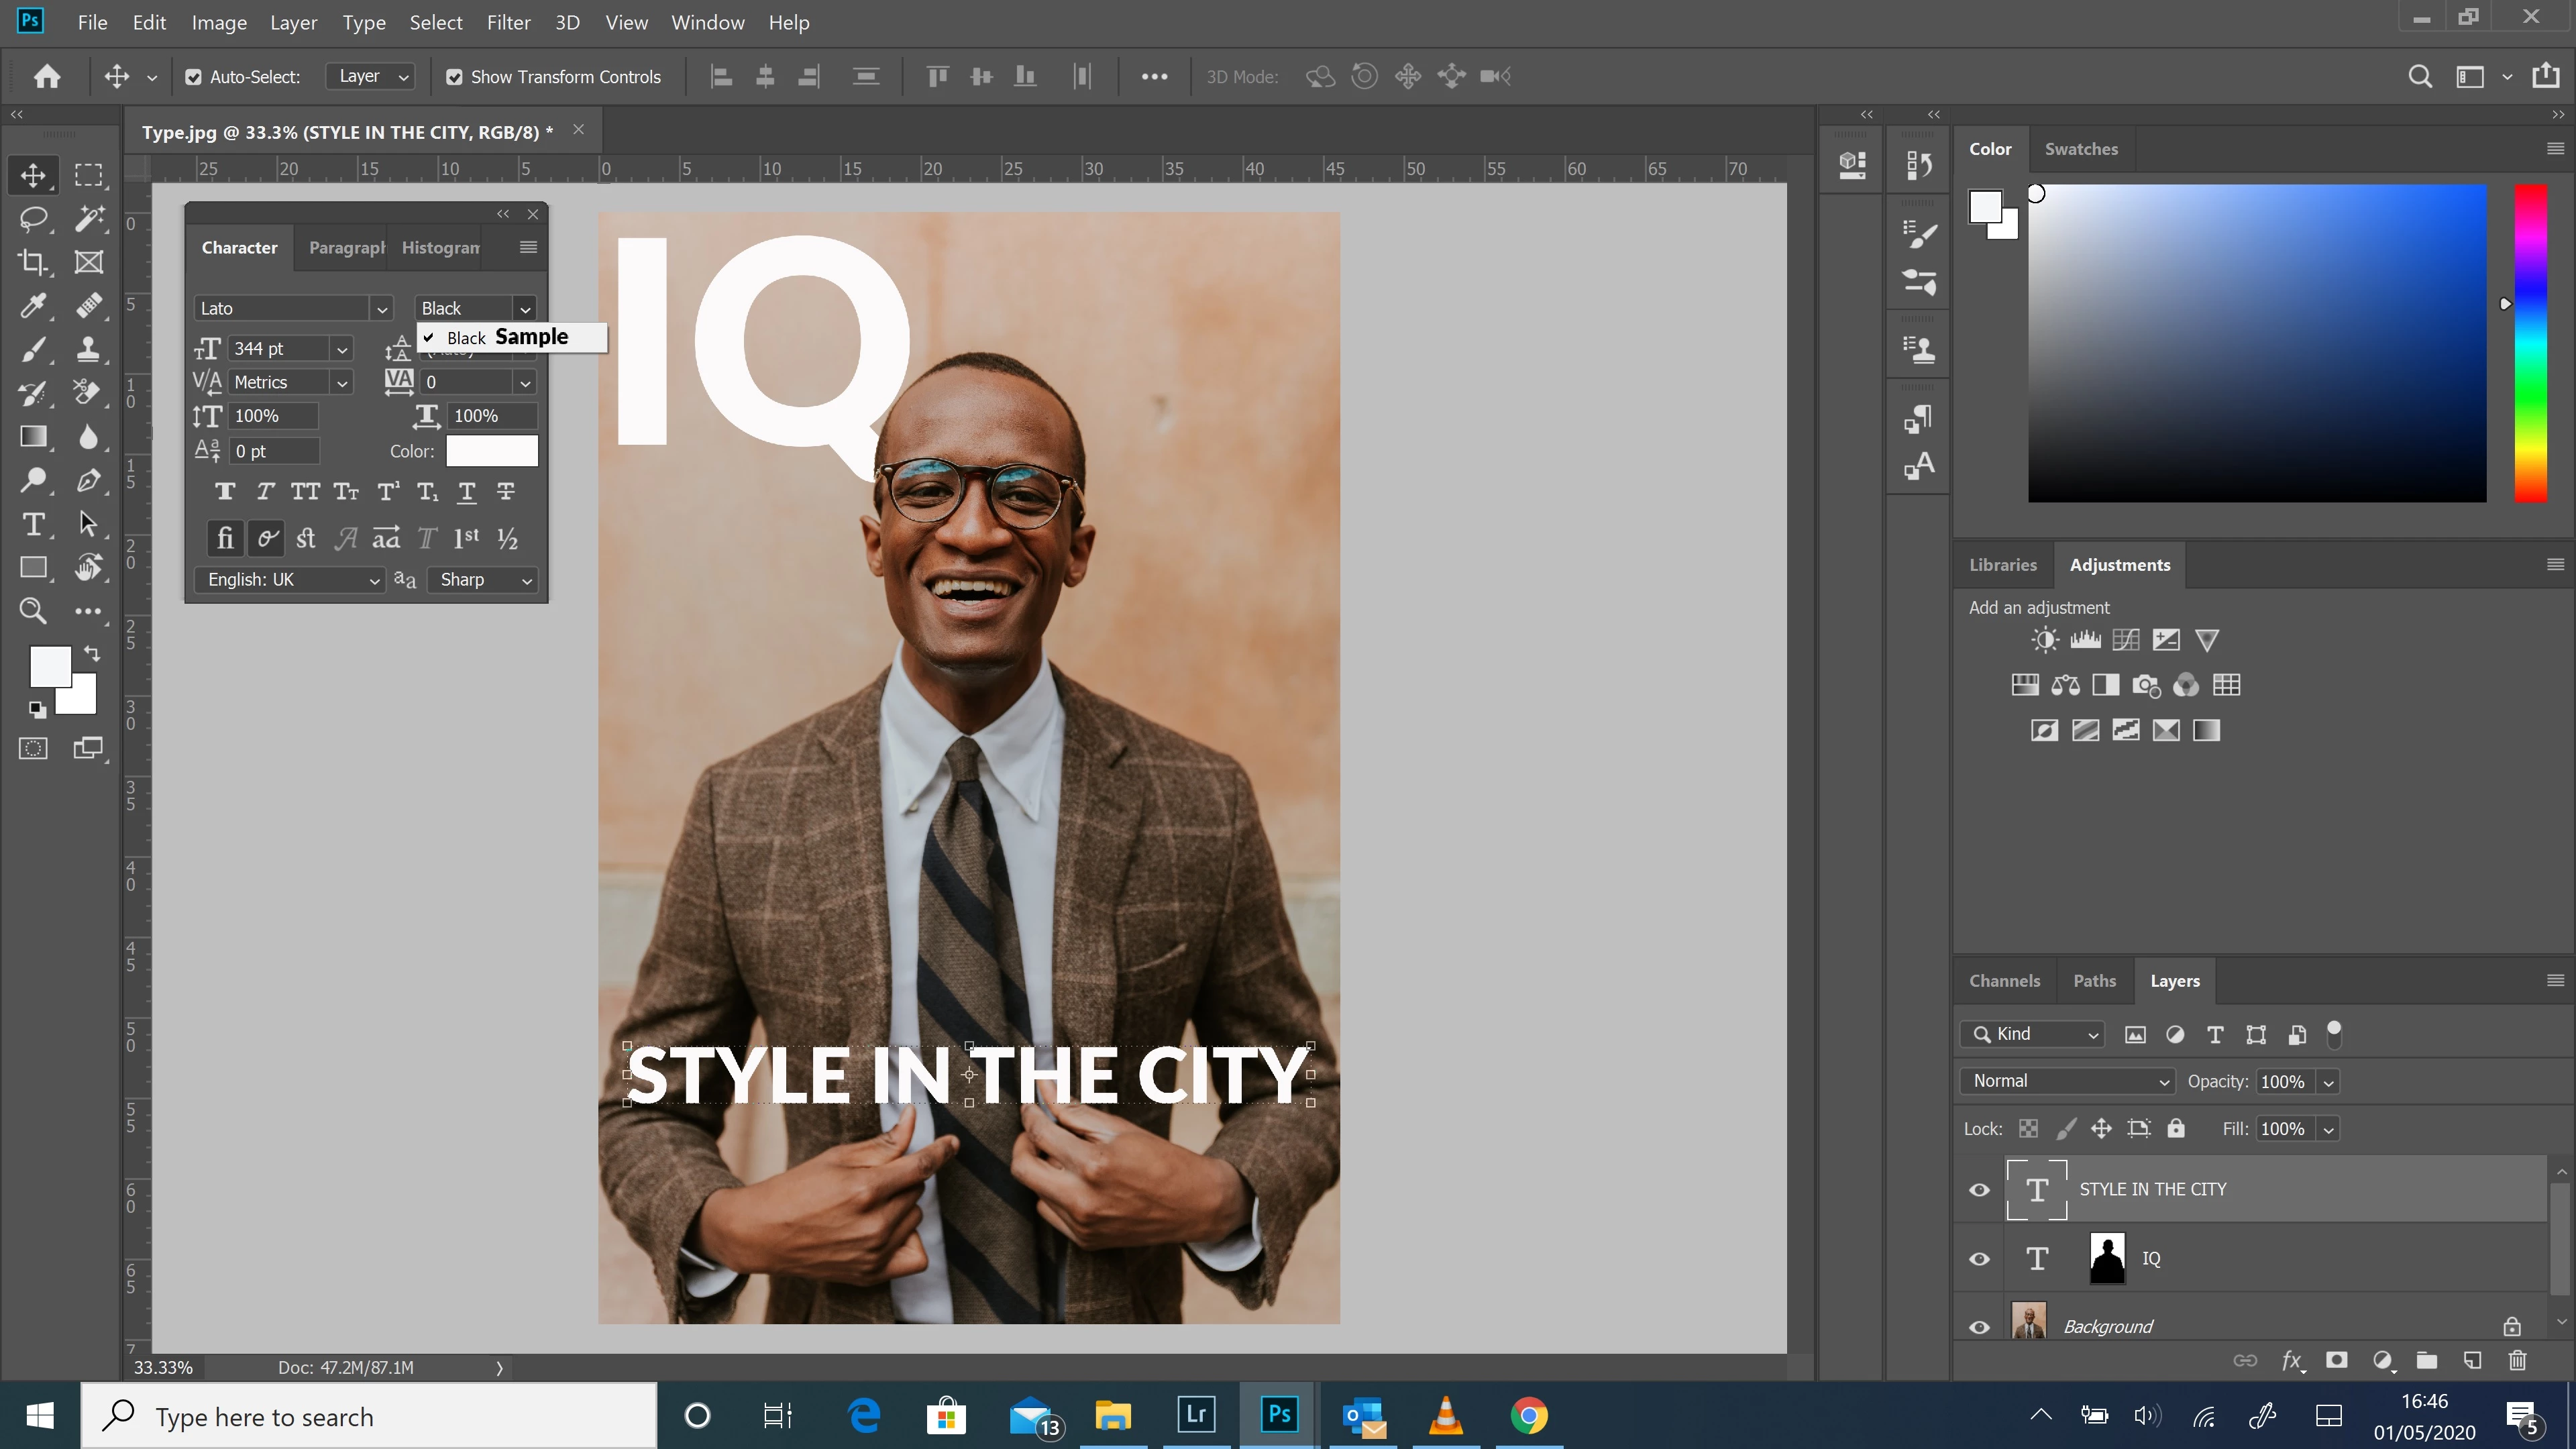
Task: Select the Zoom tool in toolbar
Action: 33,611
